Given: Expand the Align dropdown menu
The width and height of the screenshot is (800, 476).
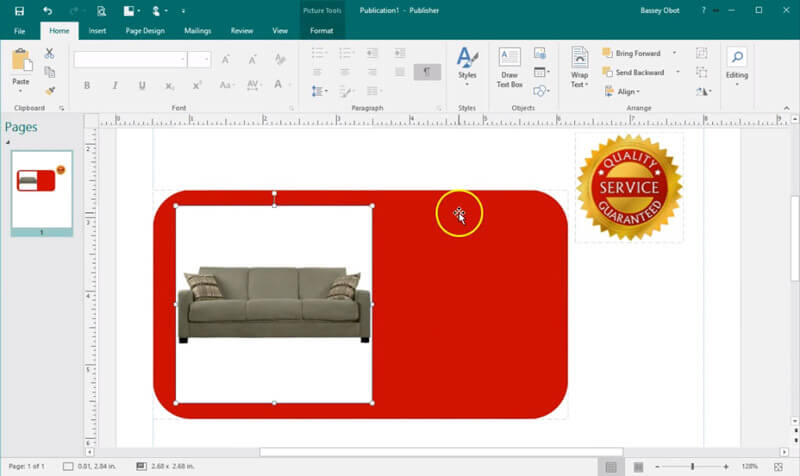Looking at the screenshot, I should click(x=625, y=91).
